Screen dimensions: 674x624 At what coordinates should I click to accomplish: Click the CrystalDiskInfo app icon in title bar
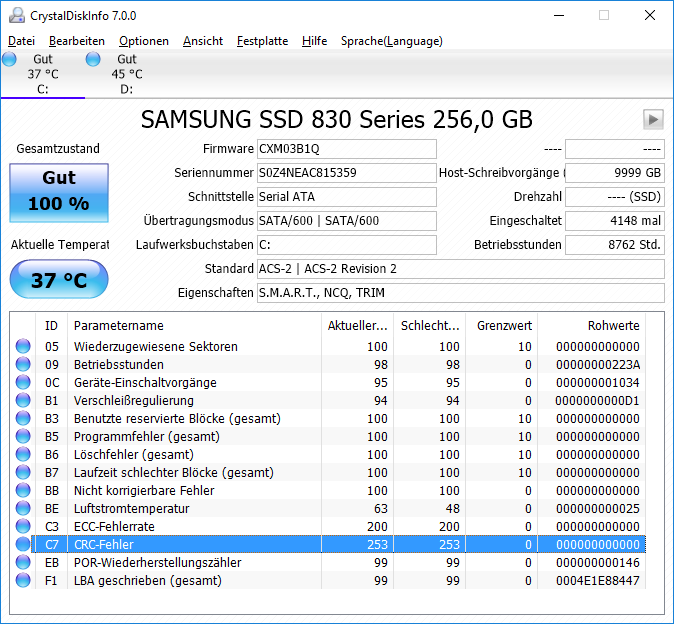[17, 15]
